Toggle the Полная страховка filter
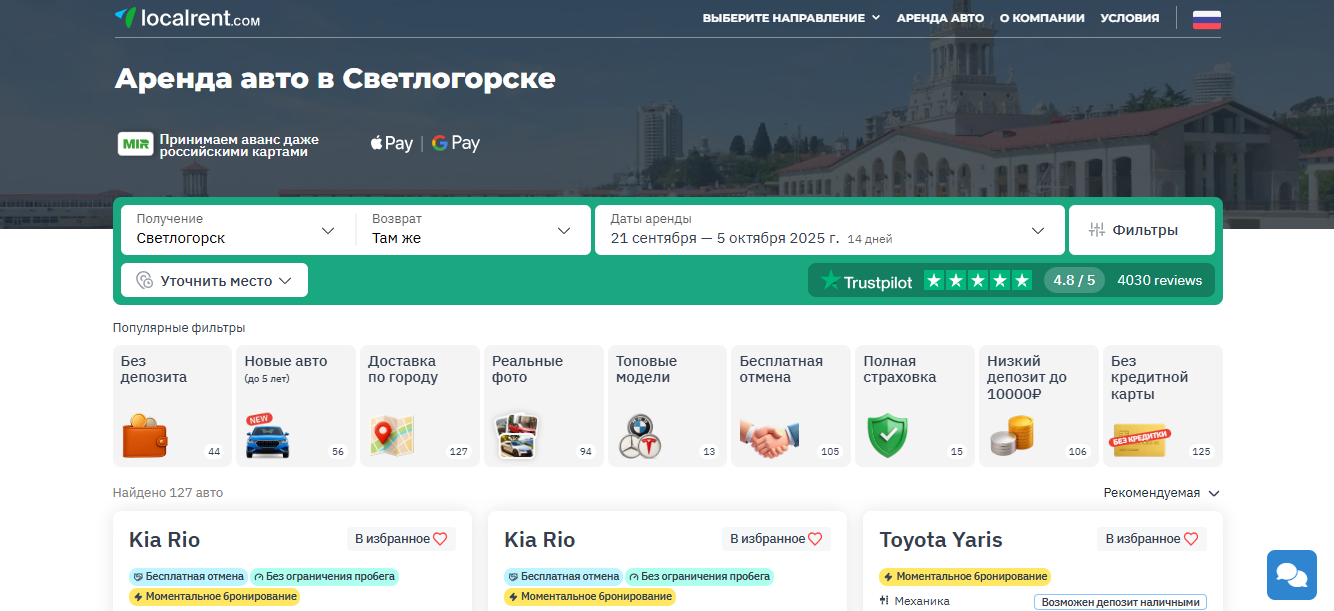The image size is (1334, 611). click(914, 406)
